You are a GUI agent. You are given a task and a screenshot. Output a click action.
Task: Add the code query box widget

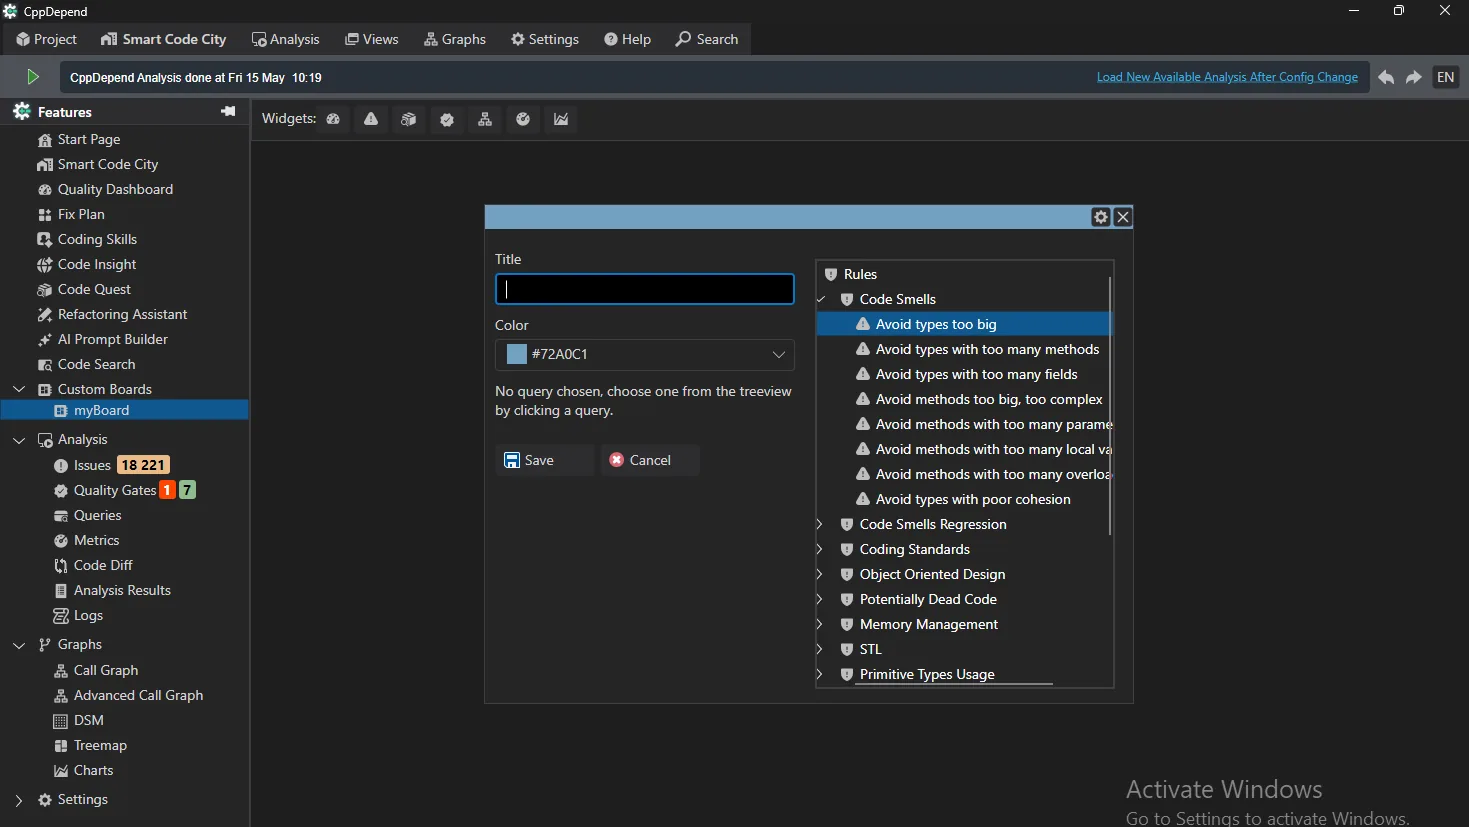click(409, 119)
